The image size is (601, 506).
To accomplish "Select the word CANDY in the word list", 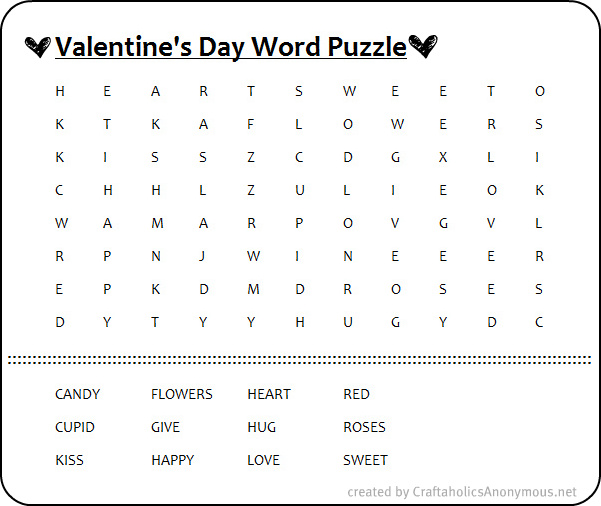I will (x=78, y=394).
